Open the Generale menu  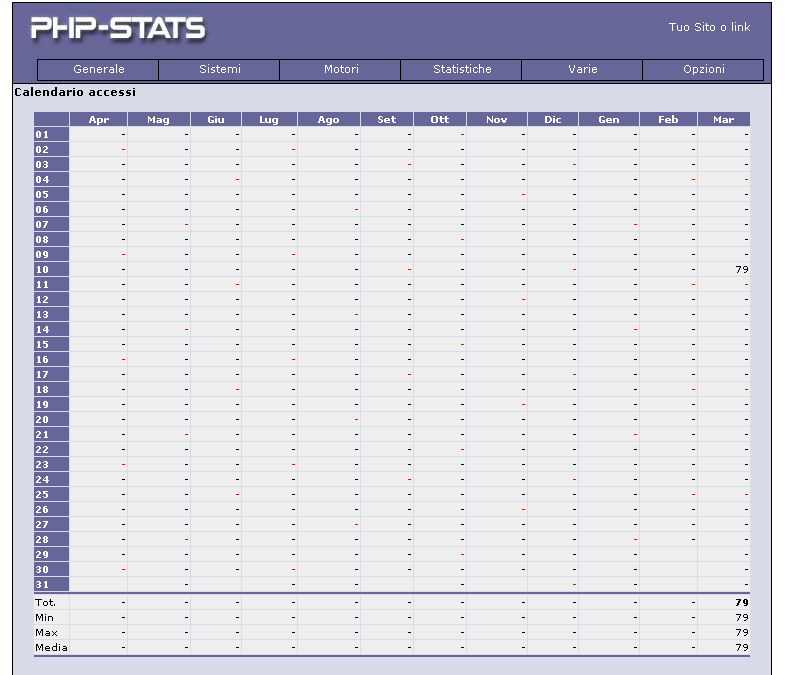coord(98,70)
